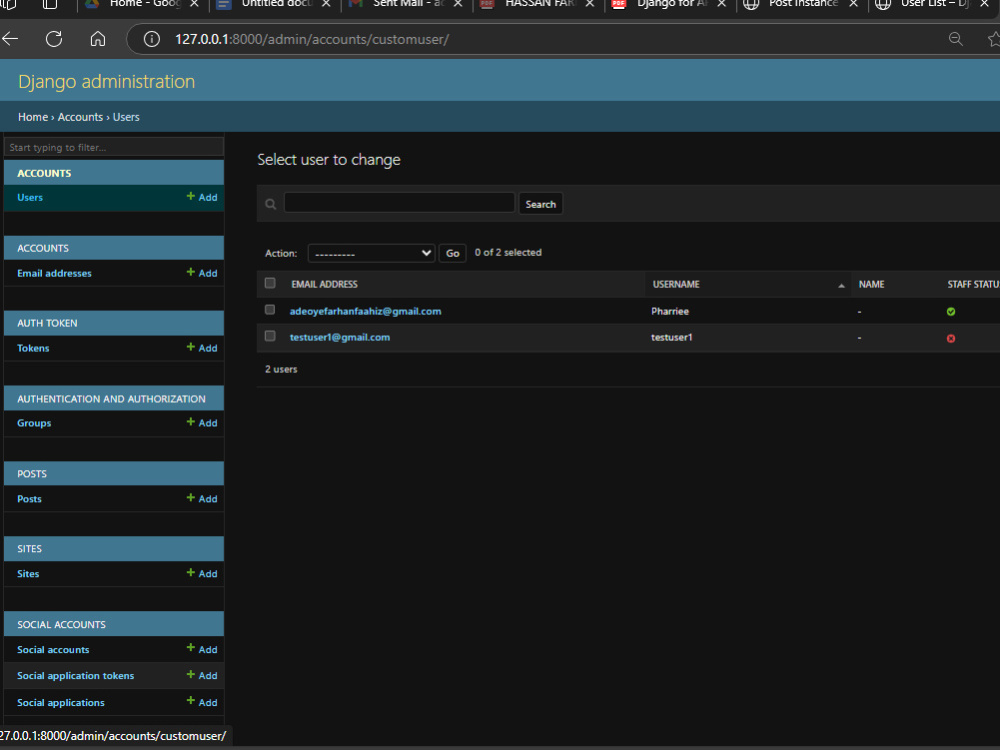Image resolution: width=1000 pixels, height=750 pixels.
Task: Go to Home breadcrumb link
Action: (33, 117)
